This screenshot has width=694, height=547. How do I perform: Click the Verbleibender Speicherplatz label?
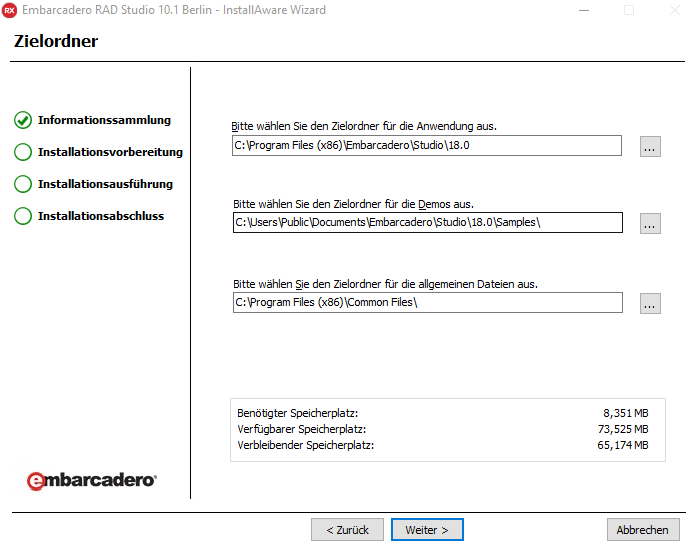(305, 445)
